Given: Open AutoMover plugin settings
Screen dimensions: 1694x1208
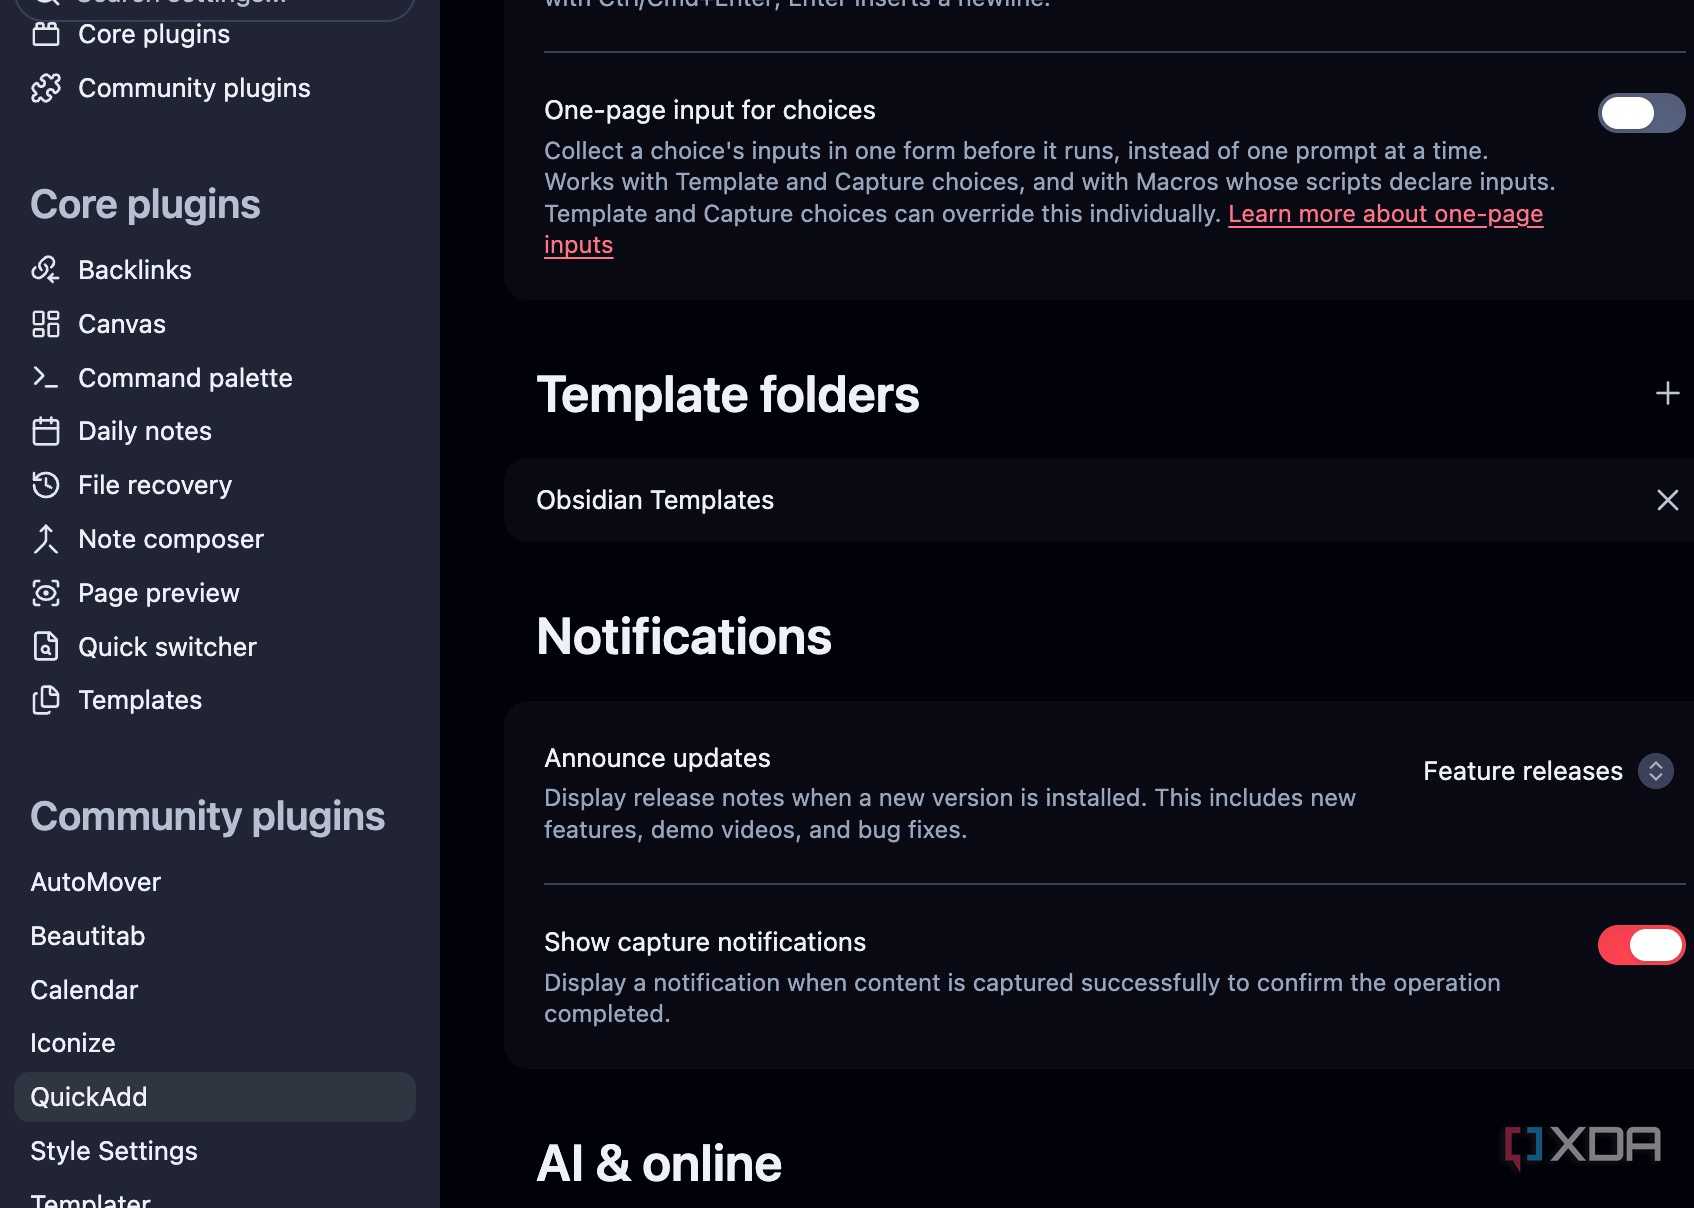Looking at the screenshot, I should tap(215, 882).
